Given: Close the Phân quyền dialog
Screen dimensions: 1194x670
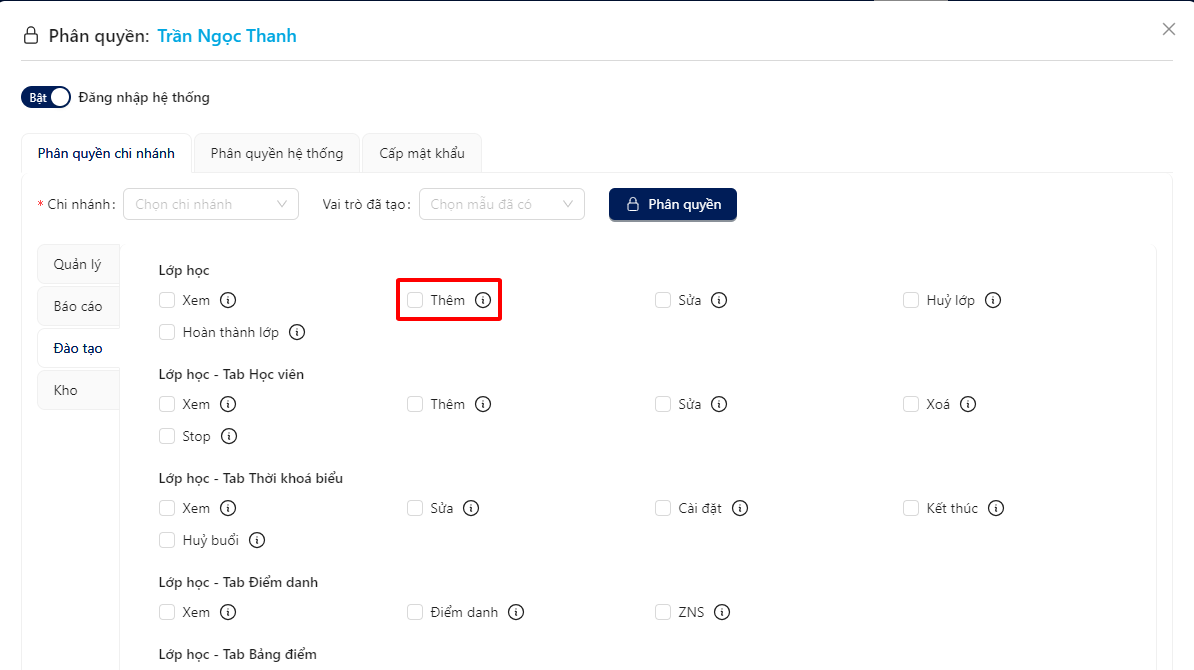Looking at the screenshot, I should pos(1169,29).
